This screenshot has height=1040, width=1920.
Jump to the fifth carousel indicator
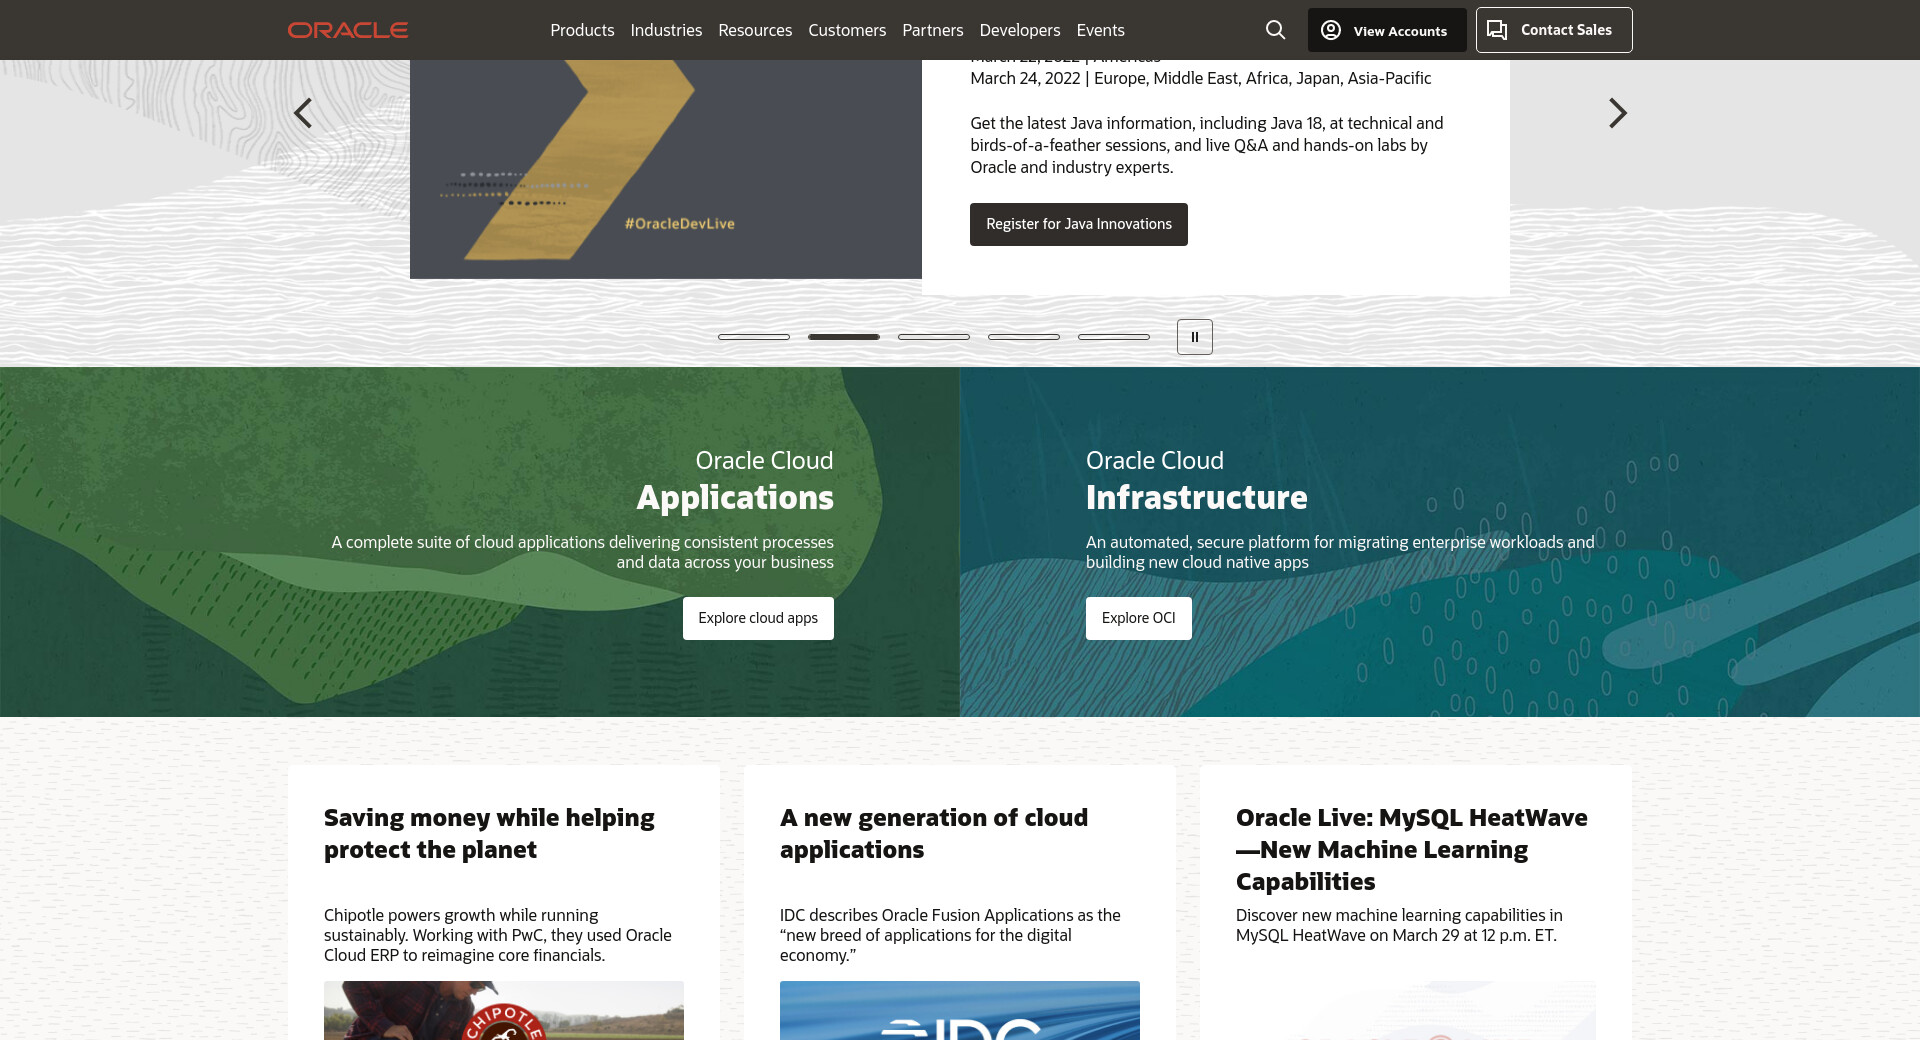(x=1114, y=337)
